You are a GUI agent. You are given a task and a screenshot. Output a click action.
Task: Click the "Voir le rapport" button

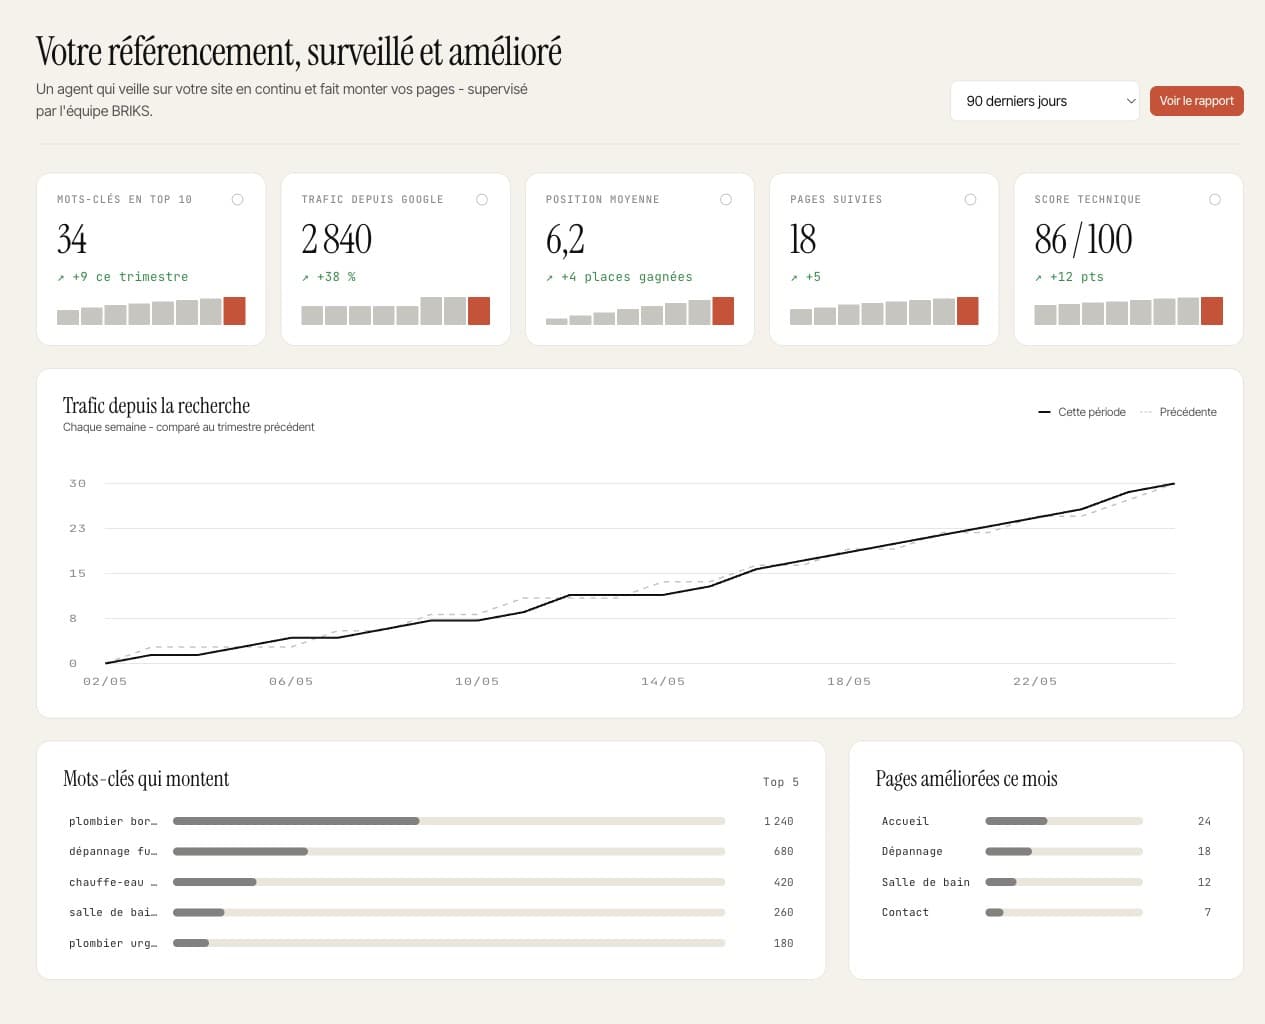click(x=1196, y=101)
